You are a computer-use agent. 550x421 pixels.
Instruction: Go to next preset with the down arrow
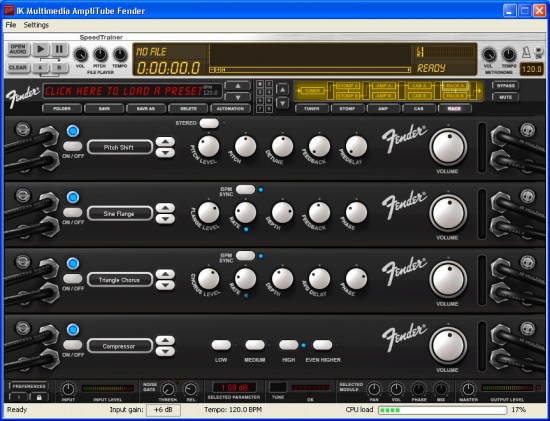coord(237,97)
